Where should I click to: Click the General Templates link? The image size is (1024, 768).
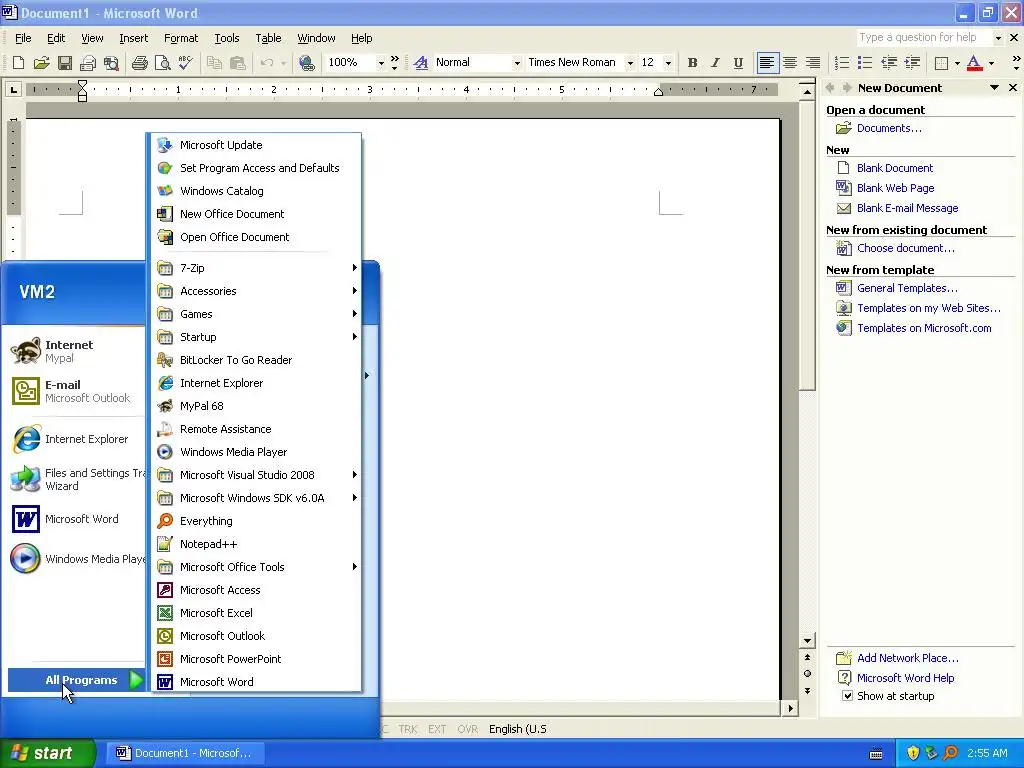(x=907, y=288)
